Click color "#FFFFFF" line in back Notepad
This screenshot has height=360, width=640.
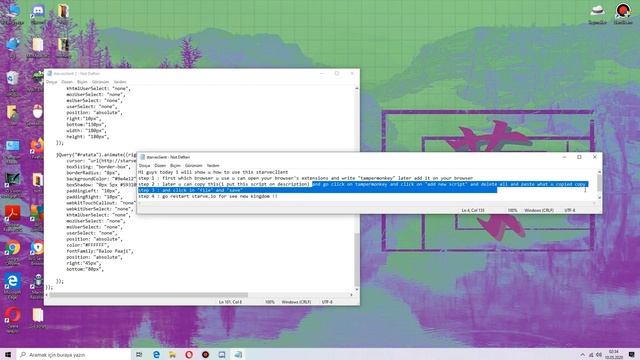[88, 245]
